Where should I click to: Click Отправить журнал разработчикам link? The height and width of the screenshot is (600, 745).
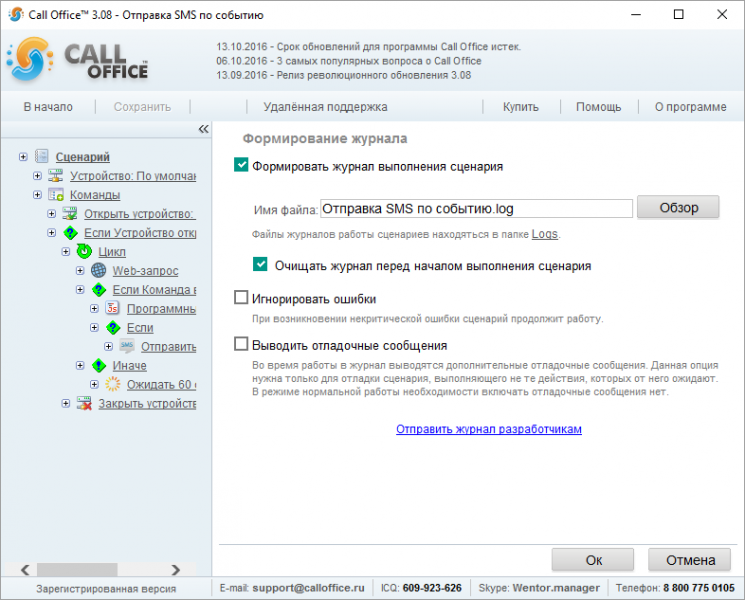(489, 429)
